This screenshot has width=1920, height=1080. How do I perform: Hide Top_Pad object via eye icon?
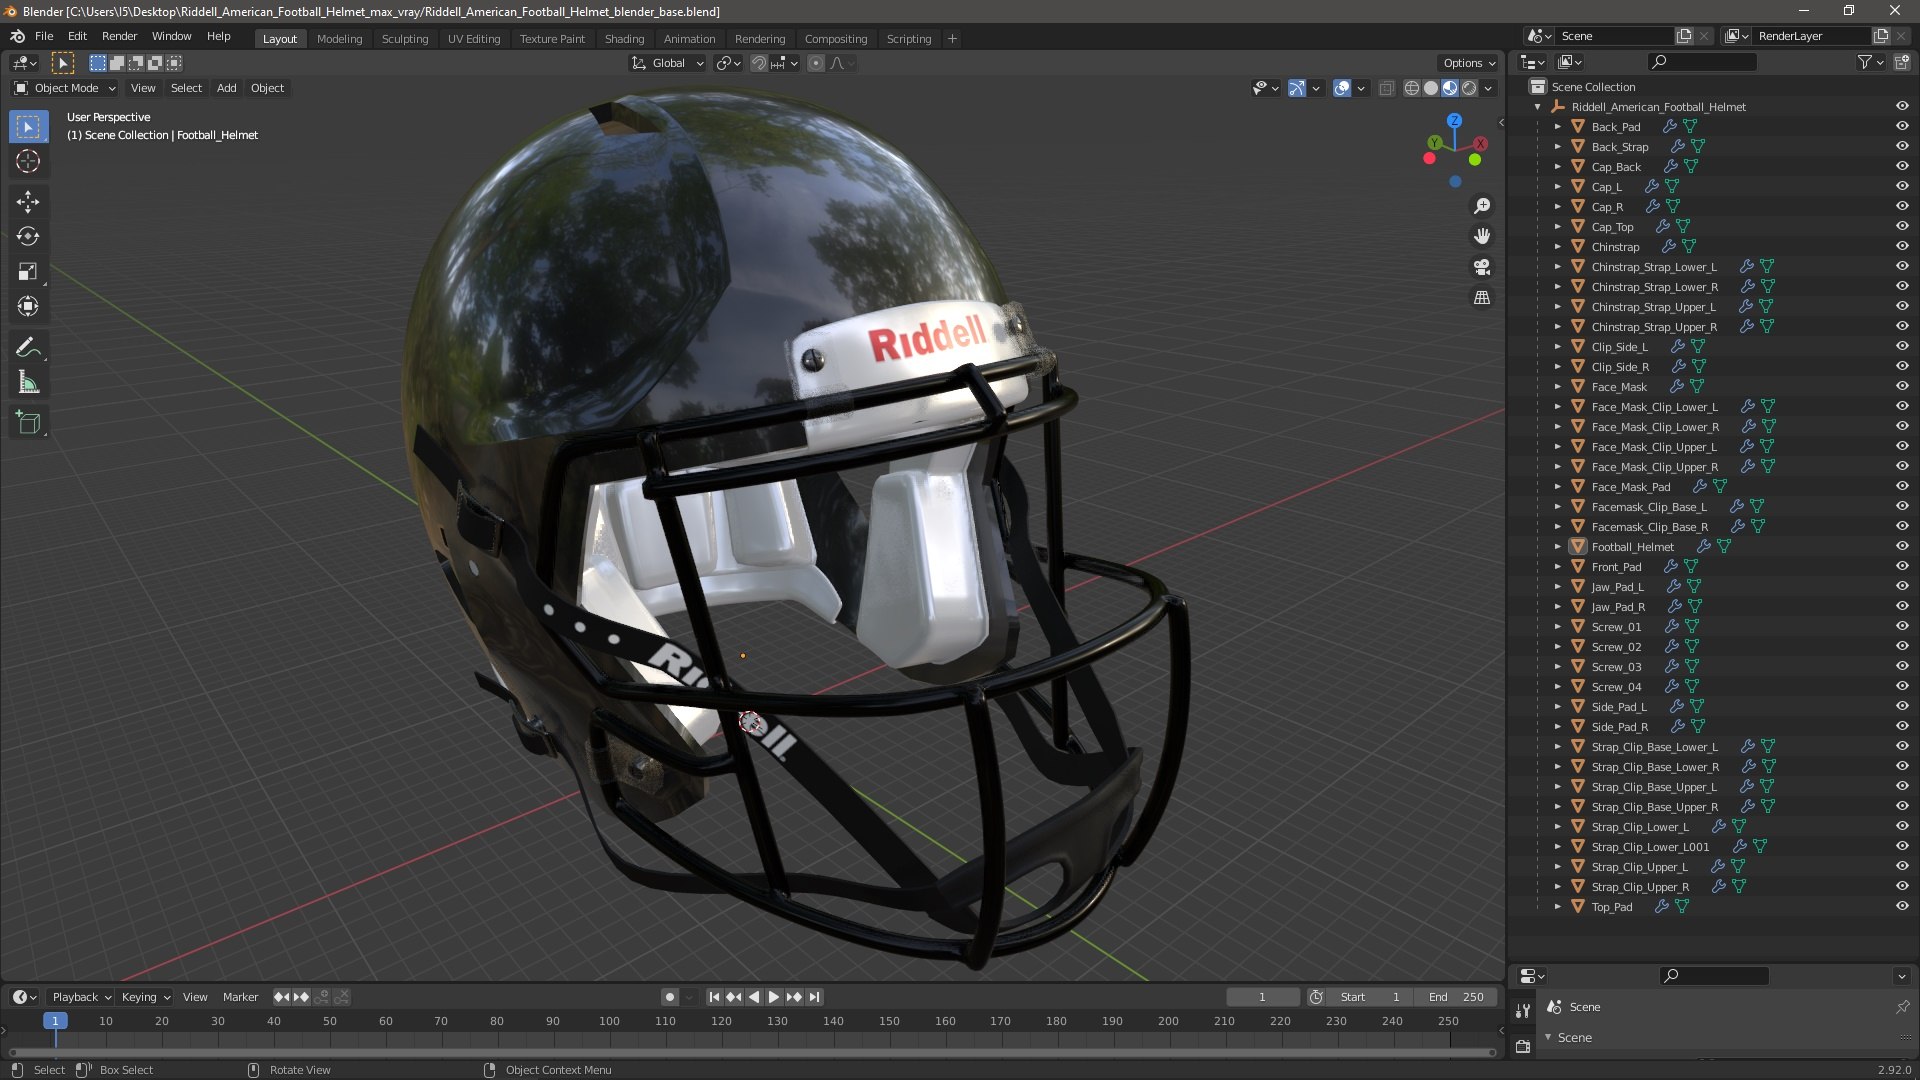point(1902,907)
